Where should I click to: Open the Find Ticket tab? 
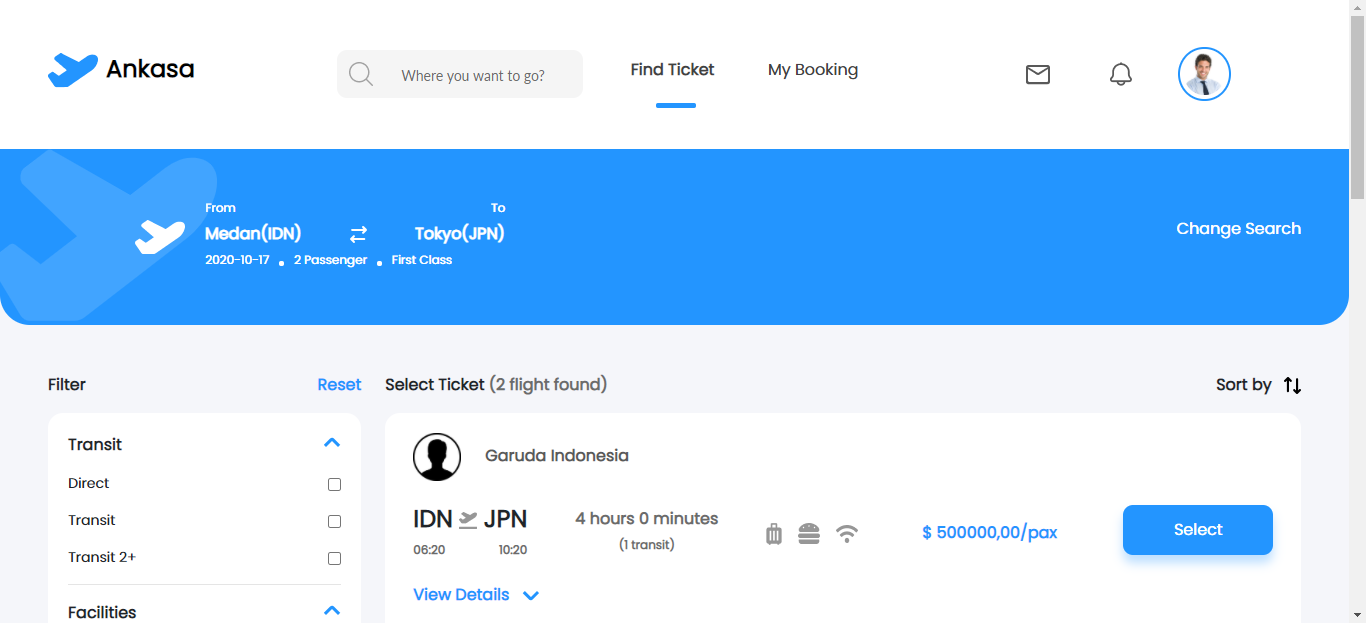tap(672, 69)
